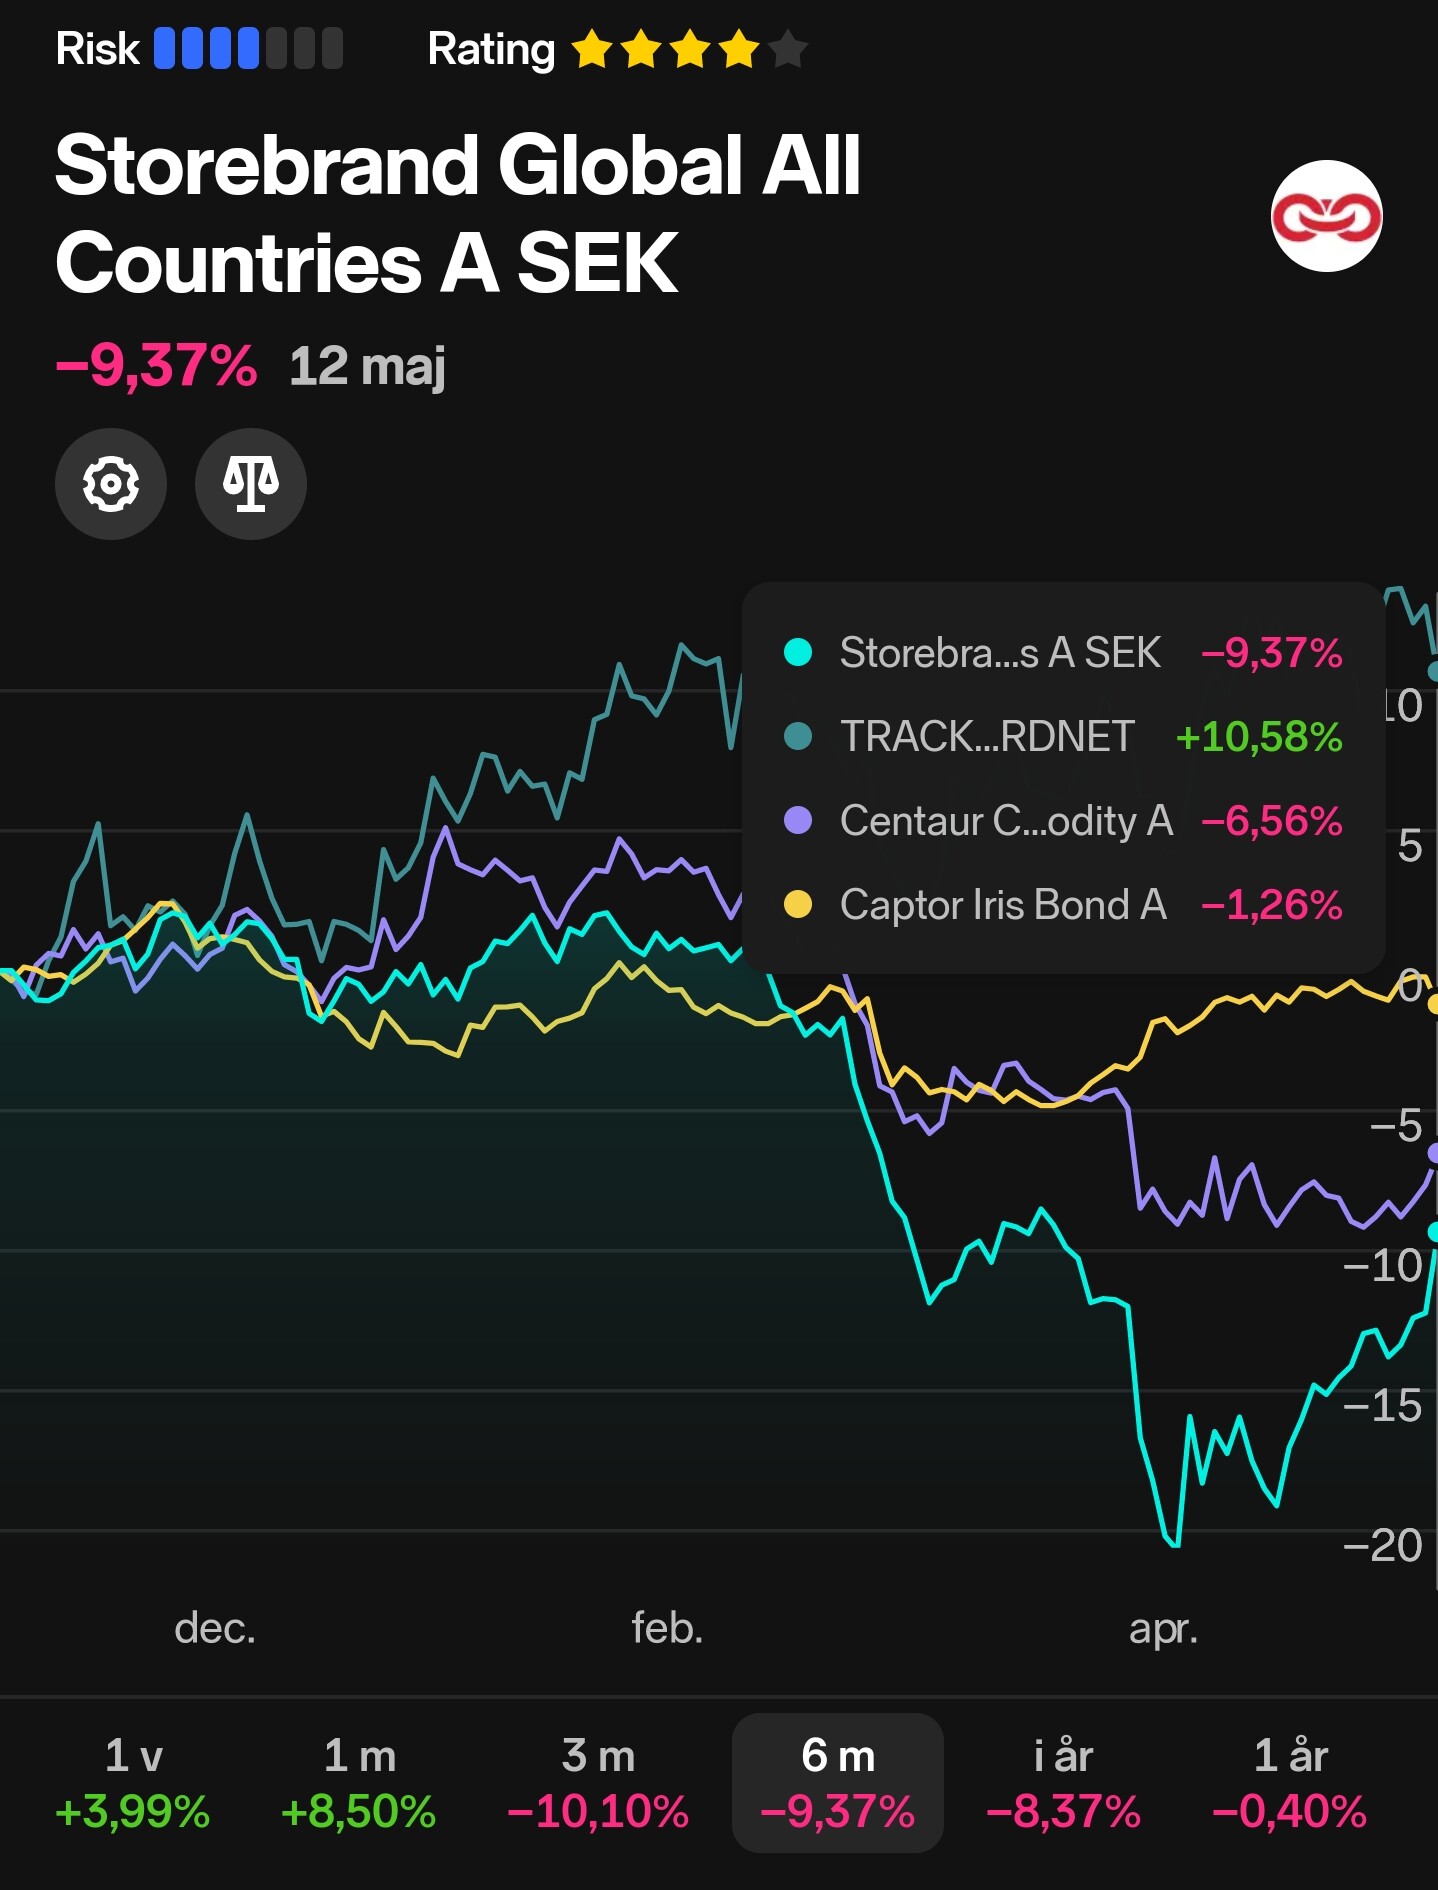Click the Risk level indicator bars

click(248, 49)
